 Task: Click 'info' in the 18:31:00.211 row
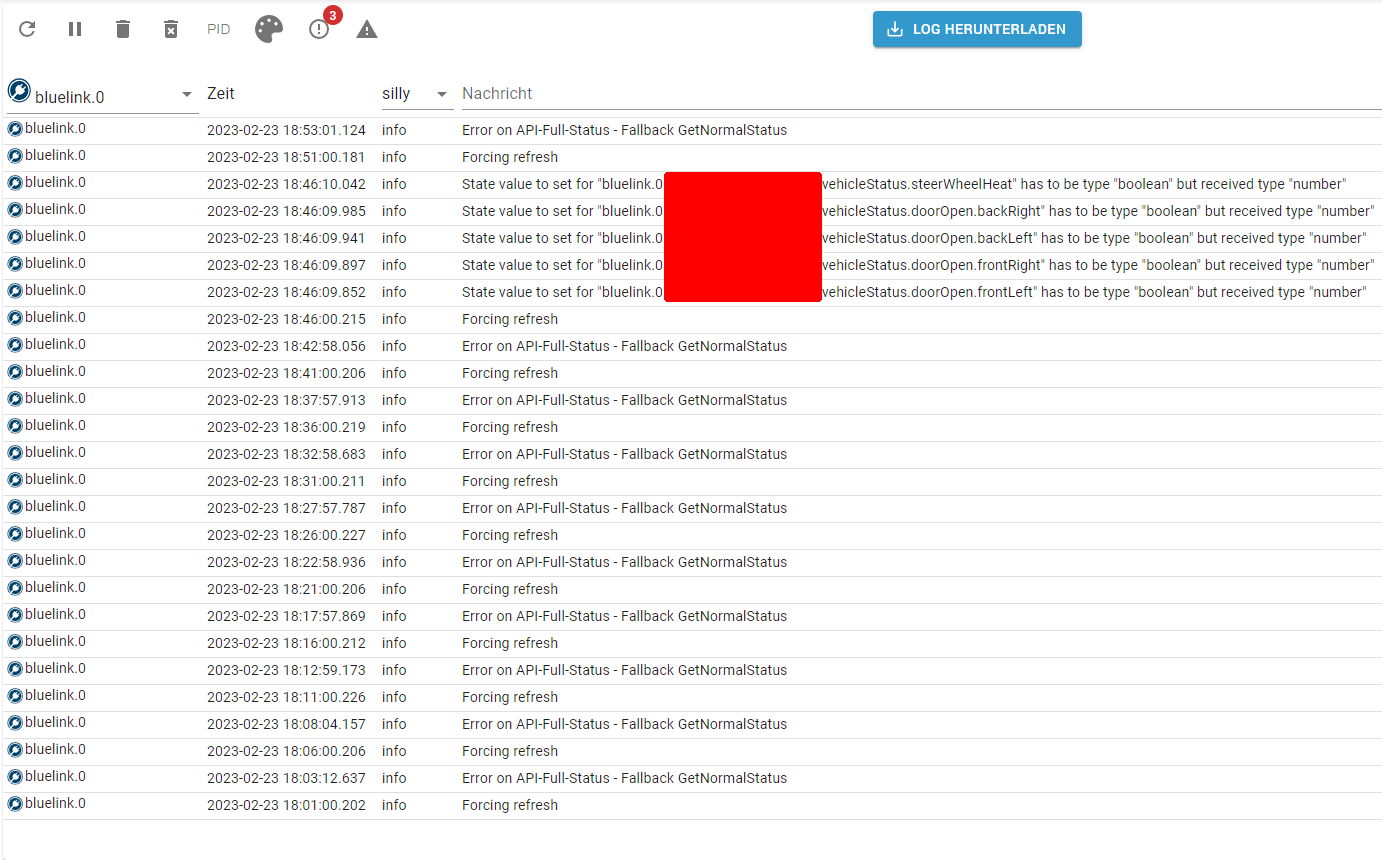tap(394, 481)
